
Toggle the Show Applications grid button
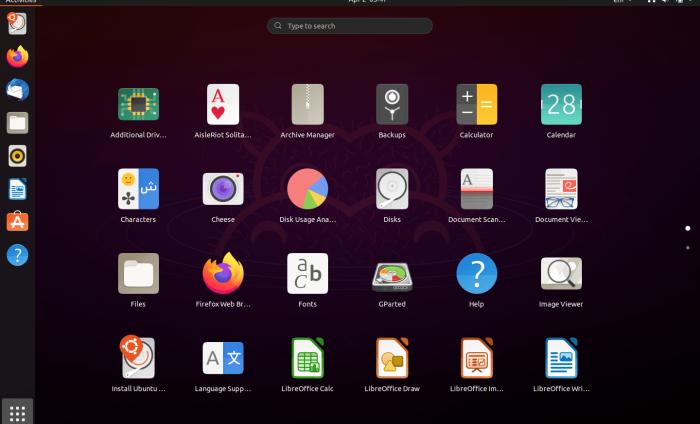click(x=17, y=410)
